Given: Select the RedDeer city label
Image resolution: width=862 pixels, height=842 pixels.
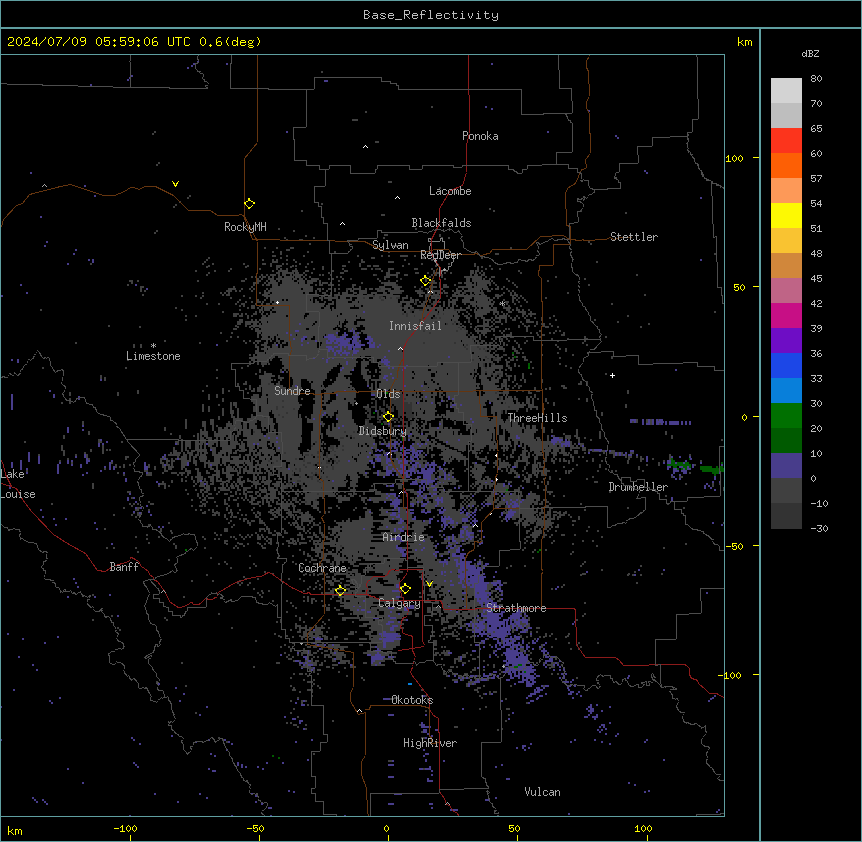Looking at the screenshot, I should point(440,255).
